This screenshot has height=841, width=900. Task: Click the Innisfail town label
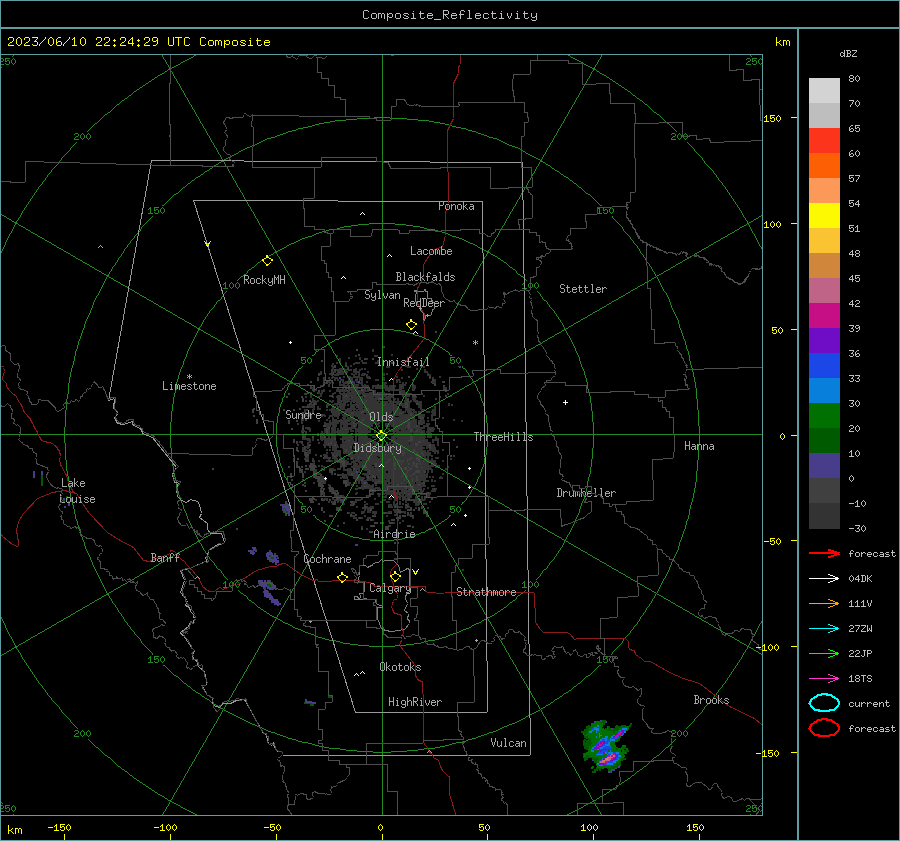403,362
